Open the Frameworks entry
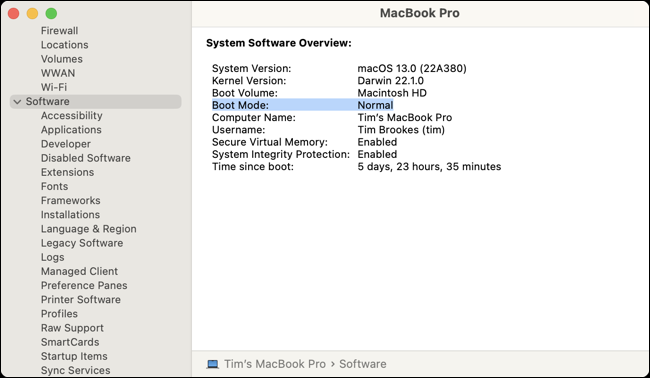 click(x=70, y=200)
